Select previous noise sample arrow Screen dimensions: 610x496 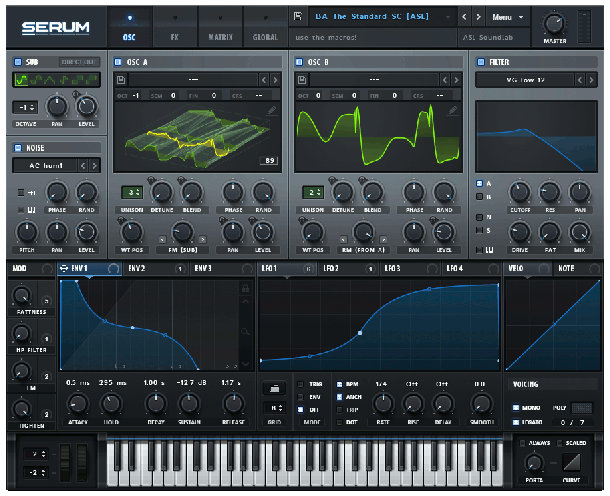click(83, 166)
